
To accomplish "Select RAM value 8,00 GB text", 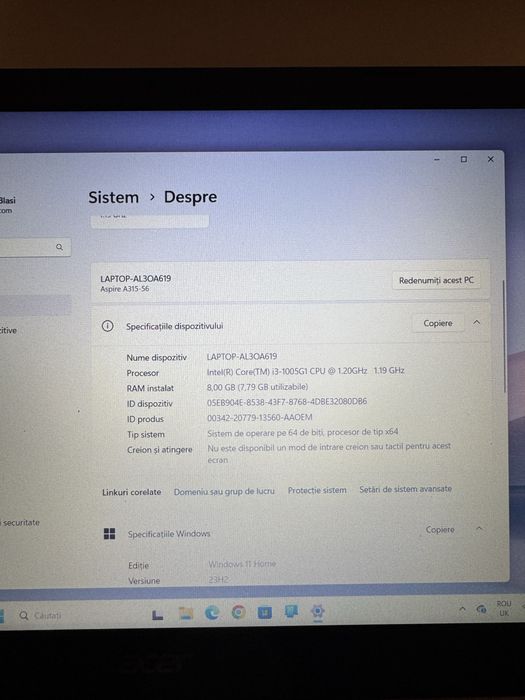I will tap(257, 387).
